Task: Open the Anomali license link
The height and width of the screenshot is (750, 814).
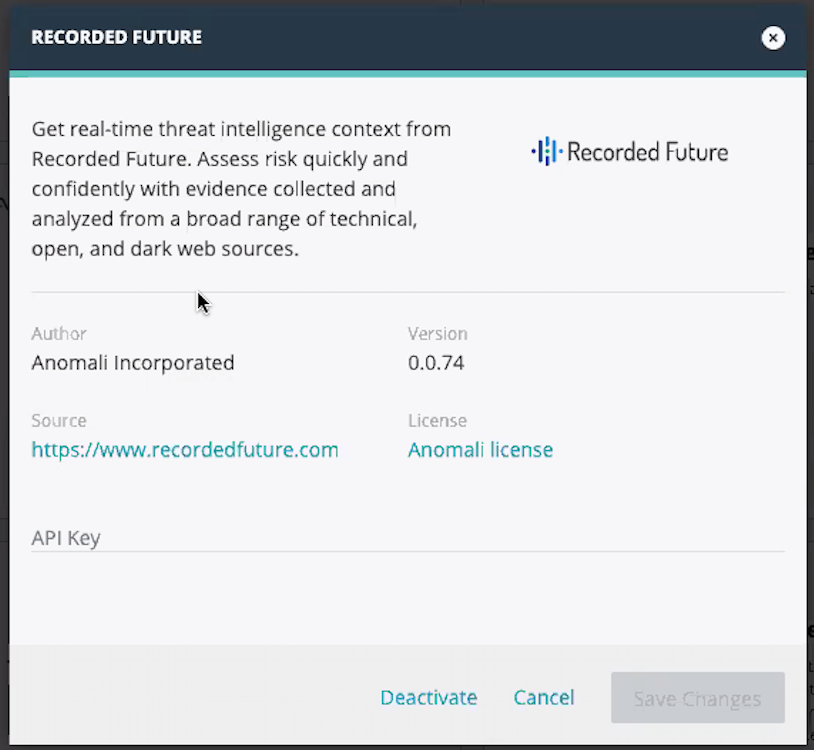Action: (480, 450)
